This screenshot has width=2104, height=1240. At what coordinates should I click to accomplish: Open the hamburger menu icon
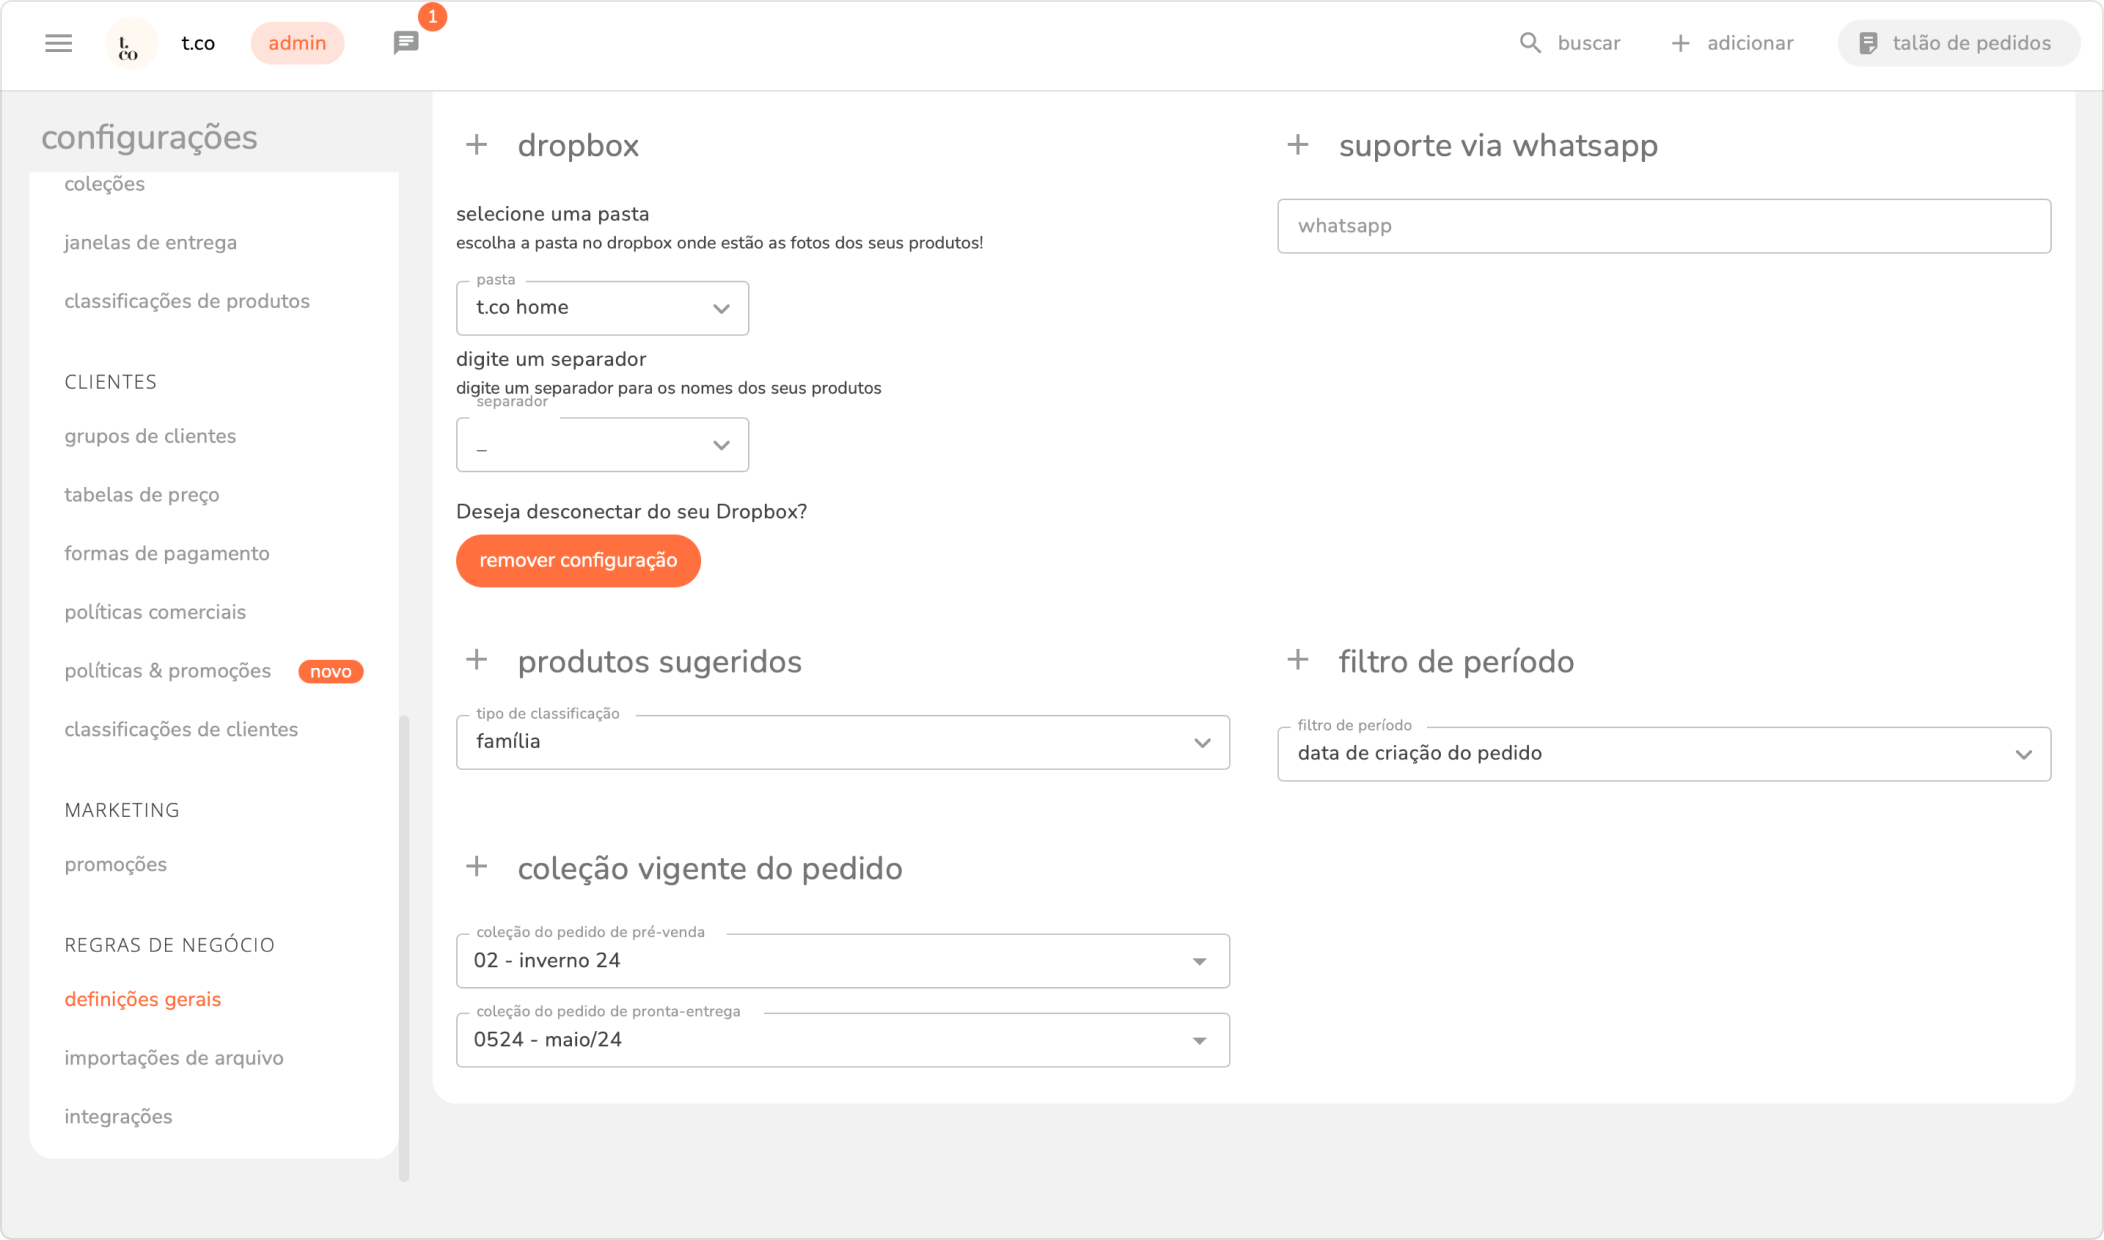pos(59,43)
